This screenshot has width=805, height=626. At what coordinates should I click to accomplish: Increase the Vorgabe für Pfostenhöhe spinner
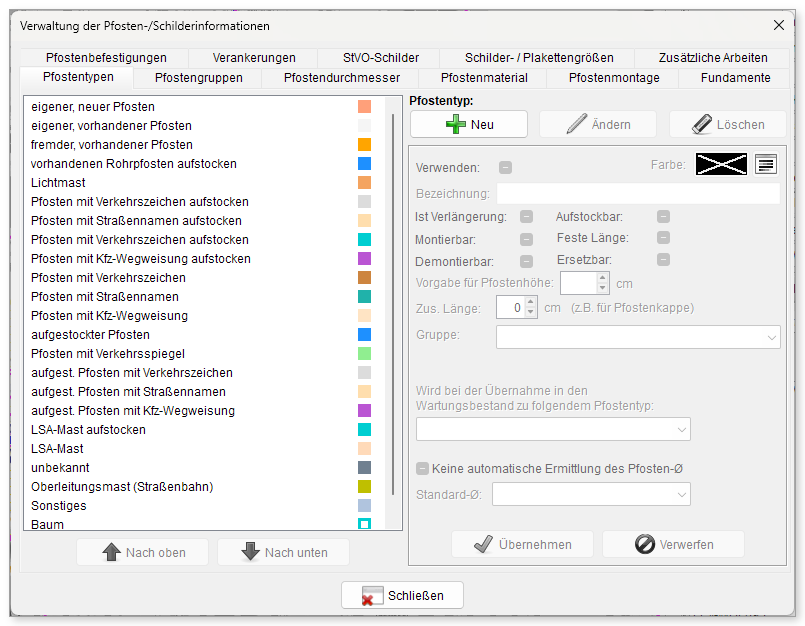point(603,278)
